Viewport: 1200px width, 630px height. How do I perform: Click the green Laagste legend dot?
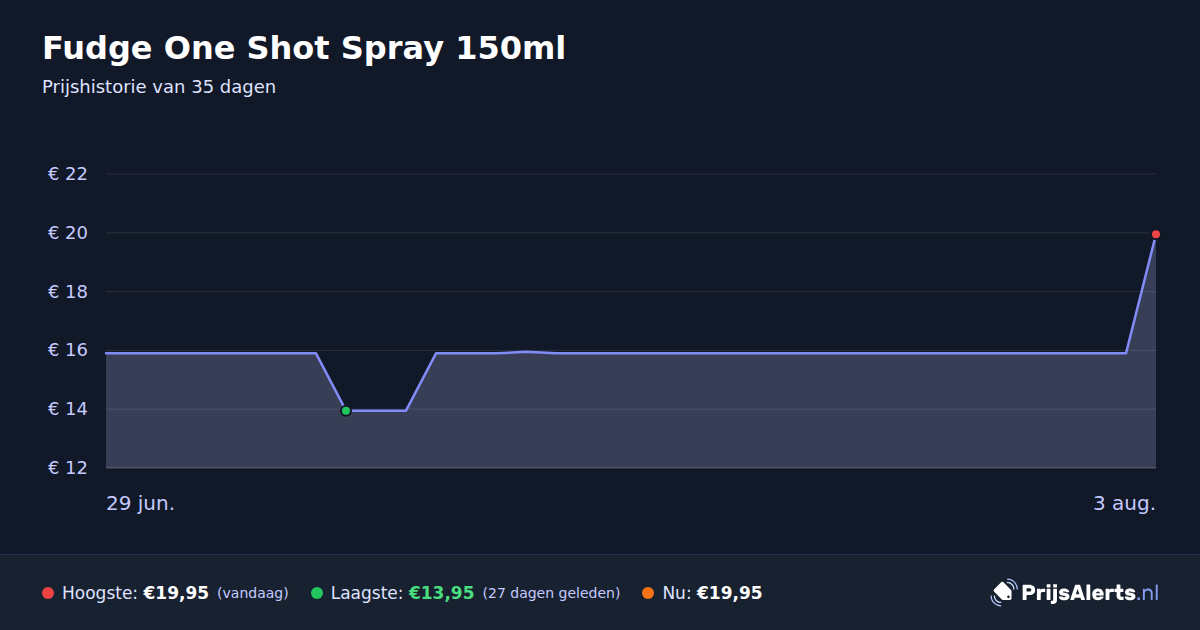317,593
